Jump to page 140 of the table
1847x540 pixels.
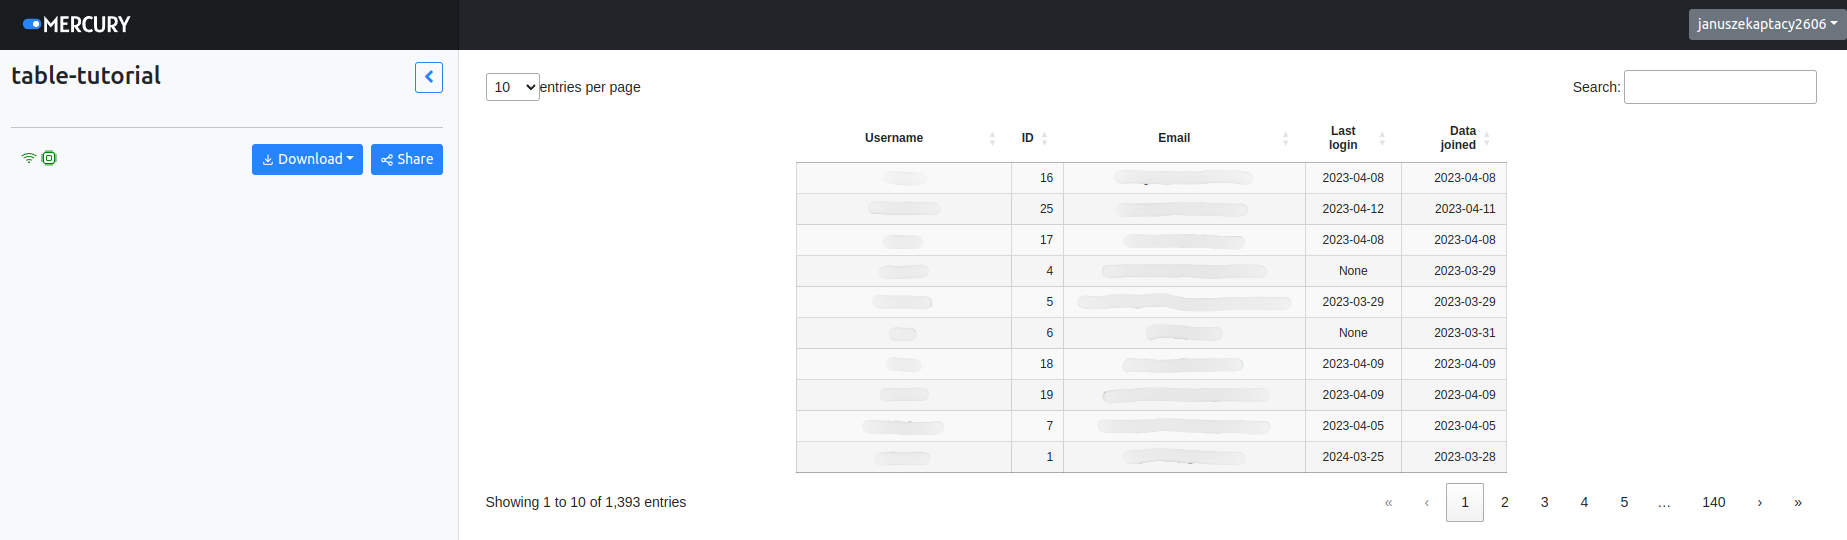[x=1713, y=502]
